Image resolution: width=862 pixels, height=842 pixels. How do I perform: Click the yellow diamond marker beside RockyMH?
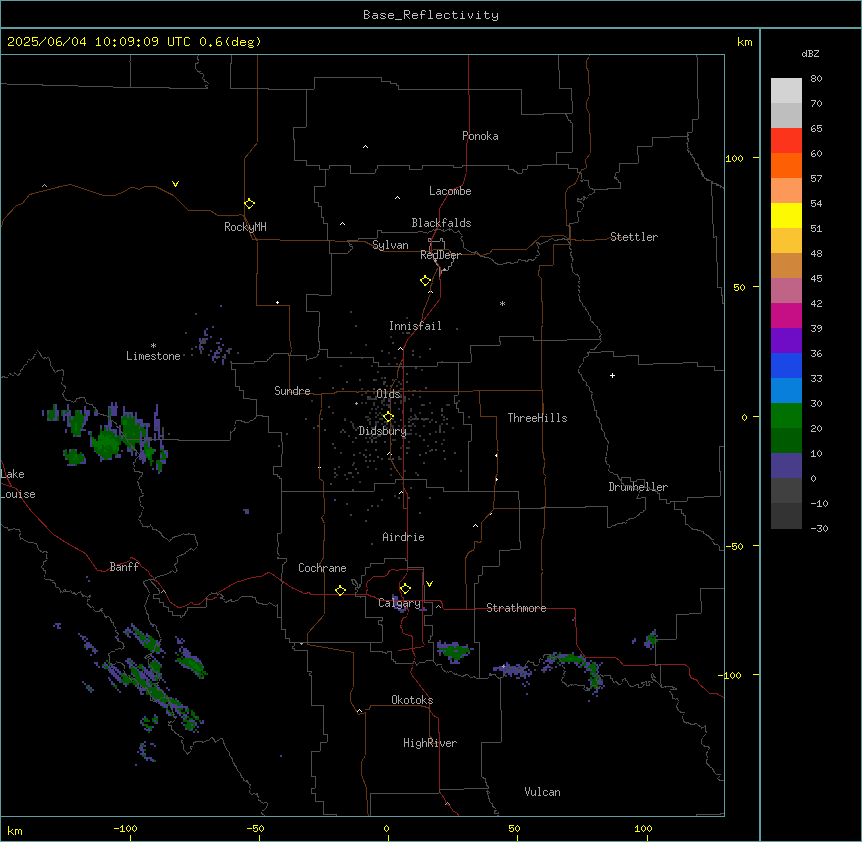tap(249, 204)
